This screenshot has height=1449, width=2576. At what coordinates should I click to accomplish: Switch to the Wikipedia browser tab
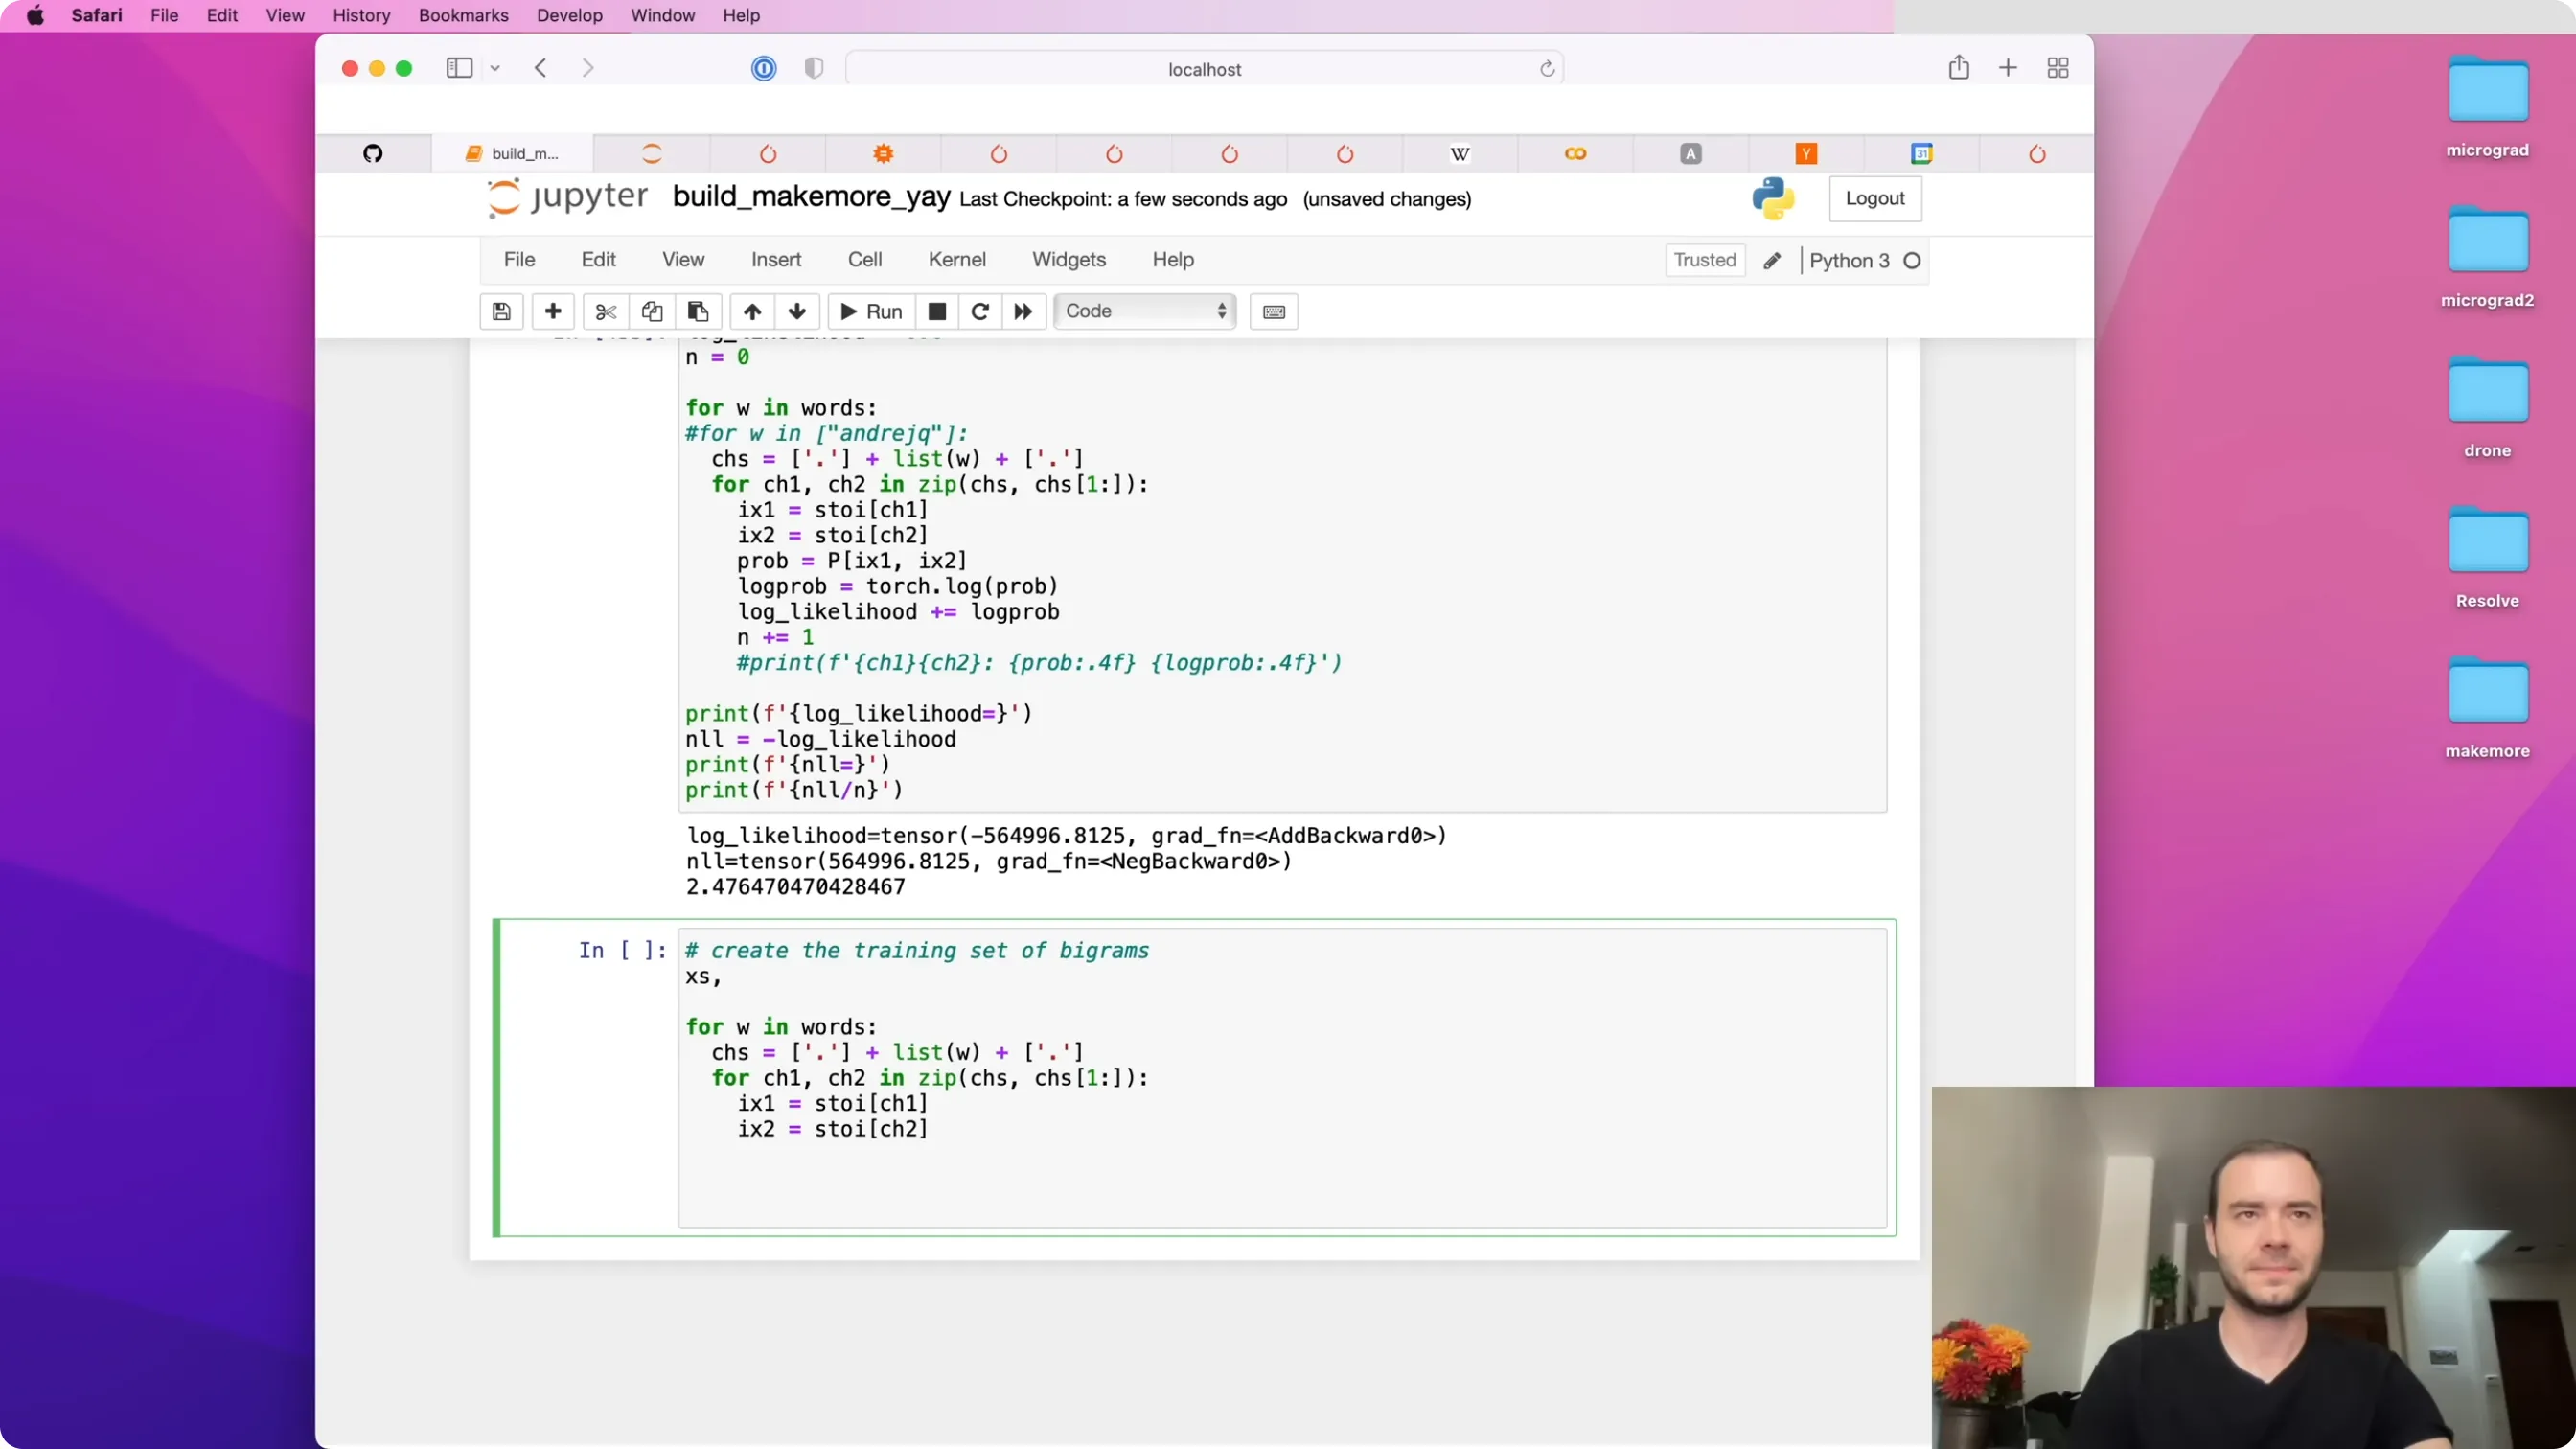point(1460,153)
